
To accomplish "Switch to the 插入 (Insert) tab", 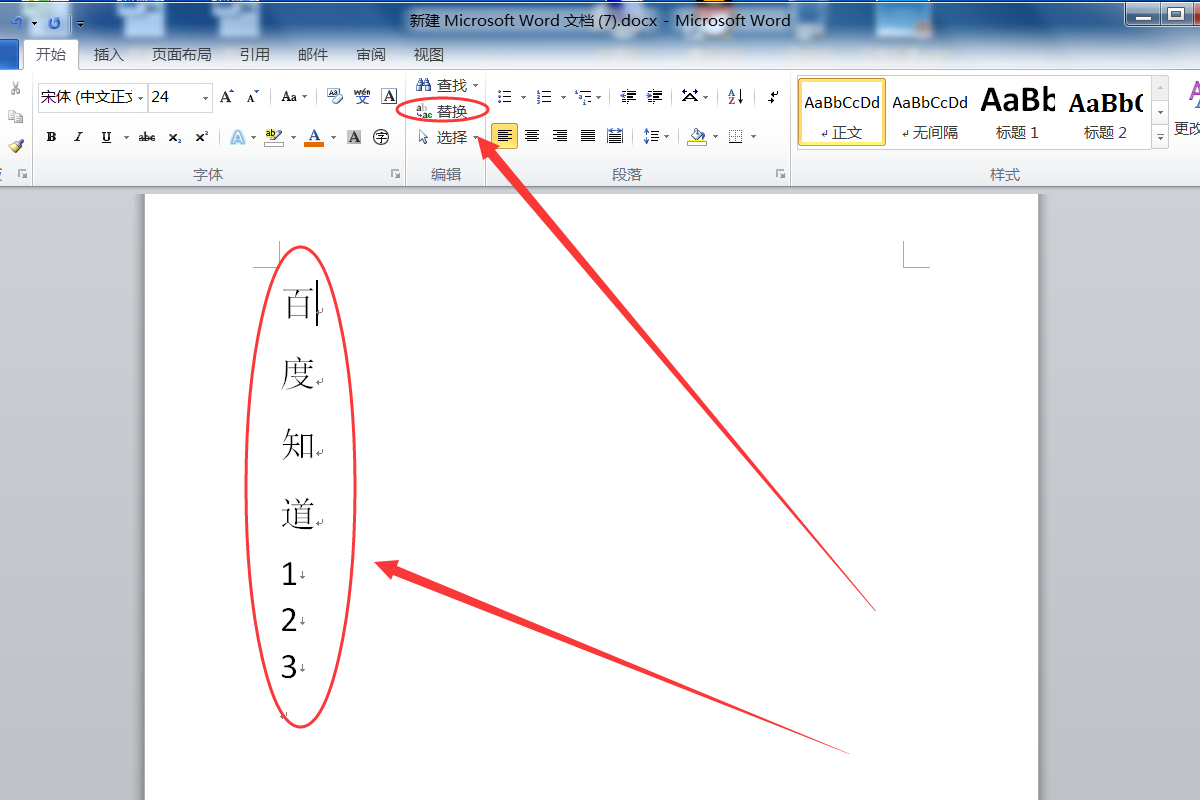I will click(109, 55).
